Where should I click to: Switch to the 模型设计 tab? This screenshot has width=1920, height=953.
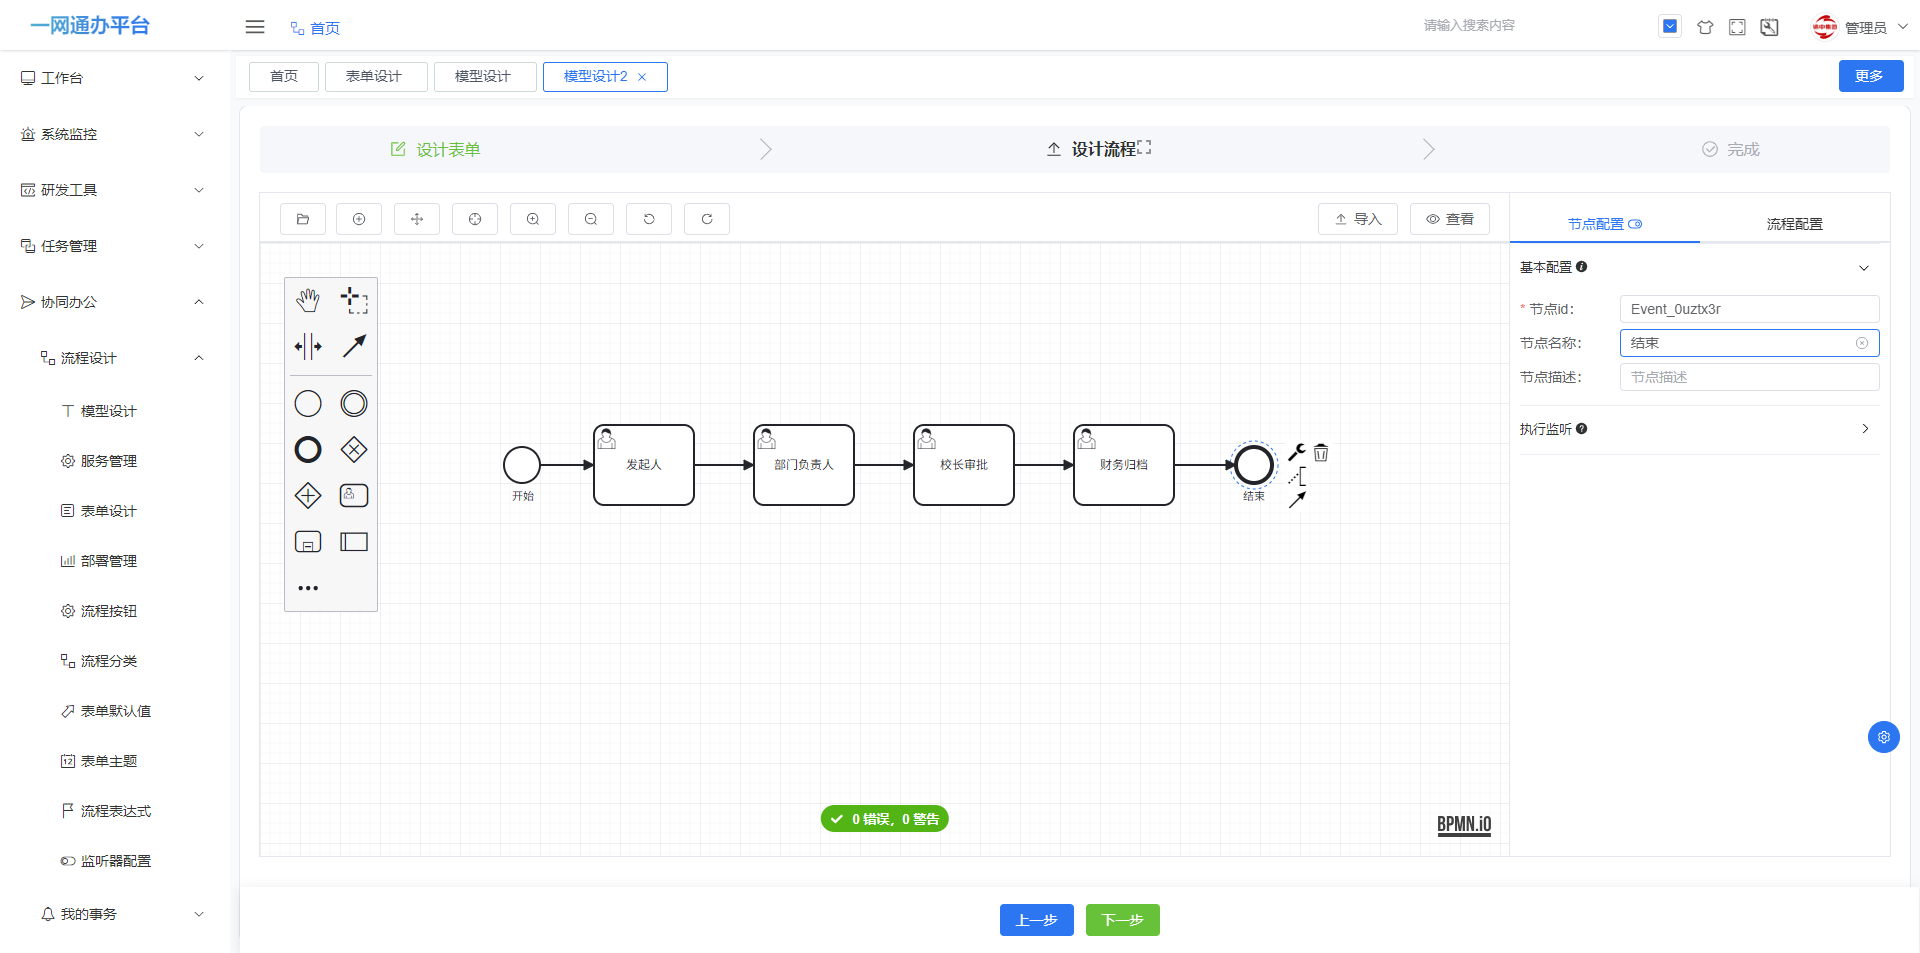pyautogui.click(x=485, y=77)
